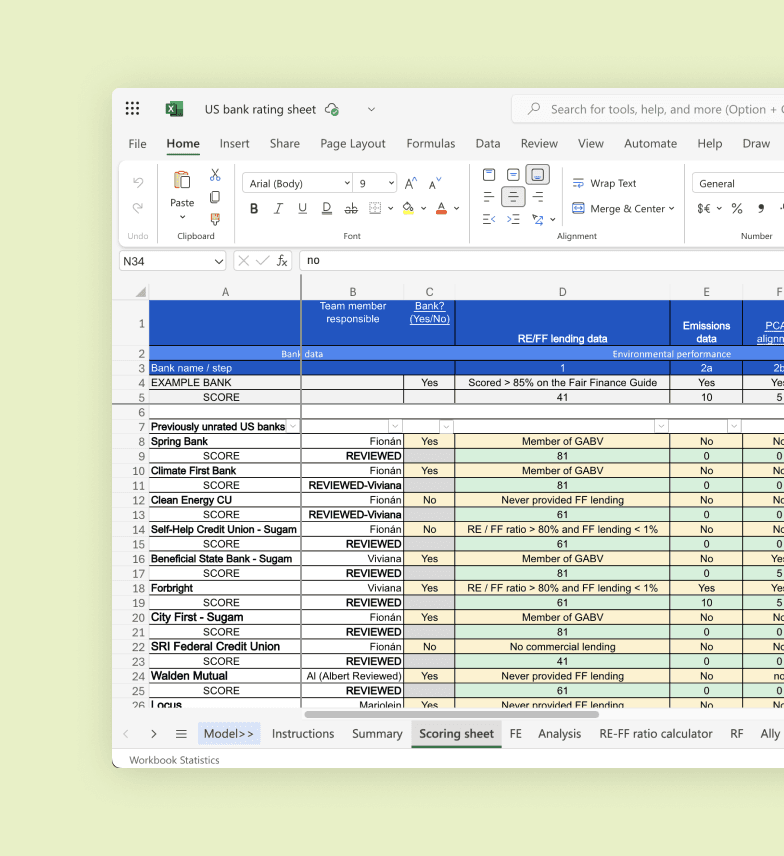
Task: Click the formula enter checkmark icon
Action: pyautogui.click(x=263, y=261)
